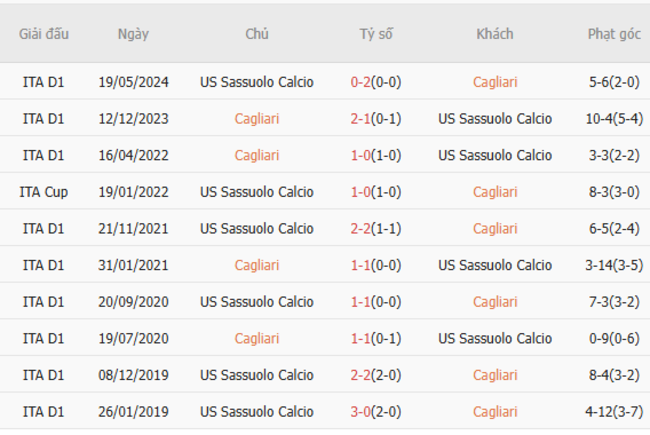Click the Cagliari link in the 19/05/2024 row

pyautogui.click(x=495, y=82)
